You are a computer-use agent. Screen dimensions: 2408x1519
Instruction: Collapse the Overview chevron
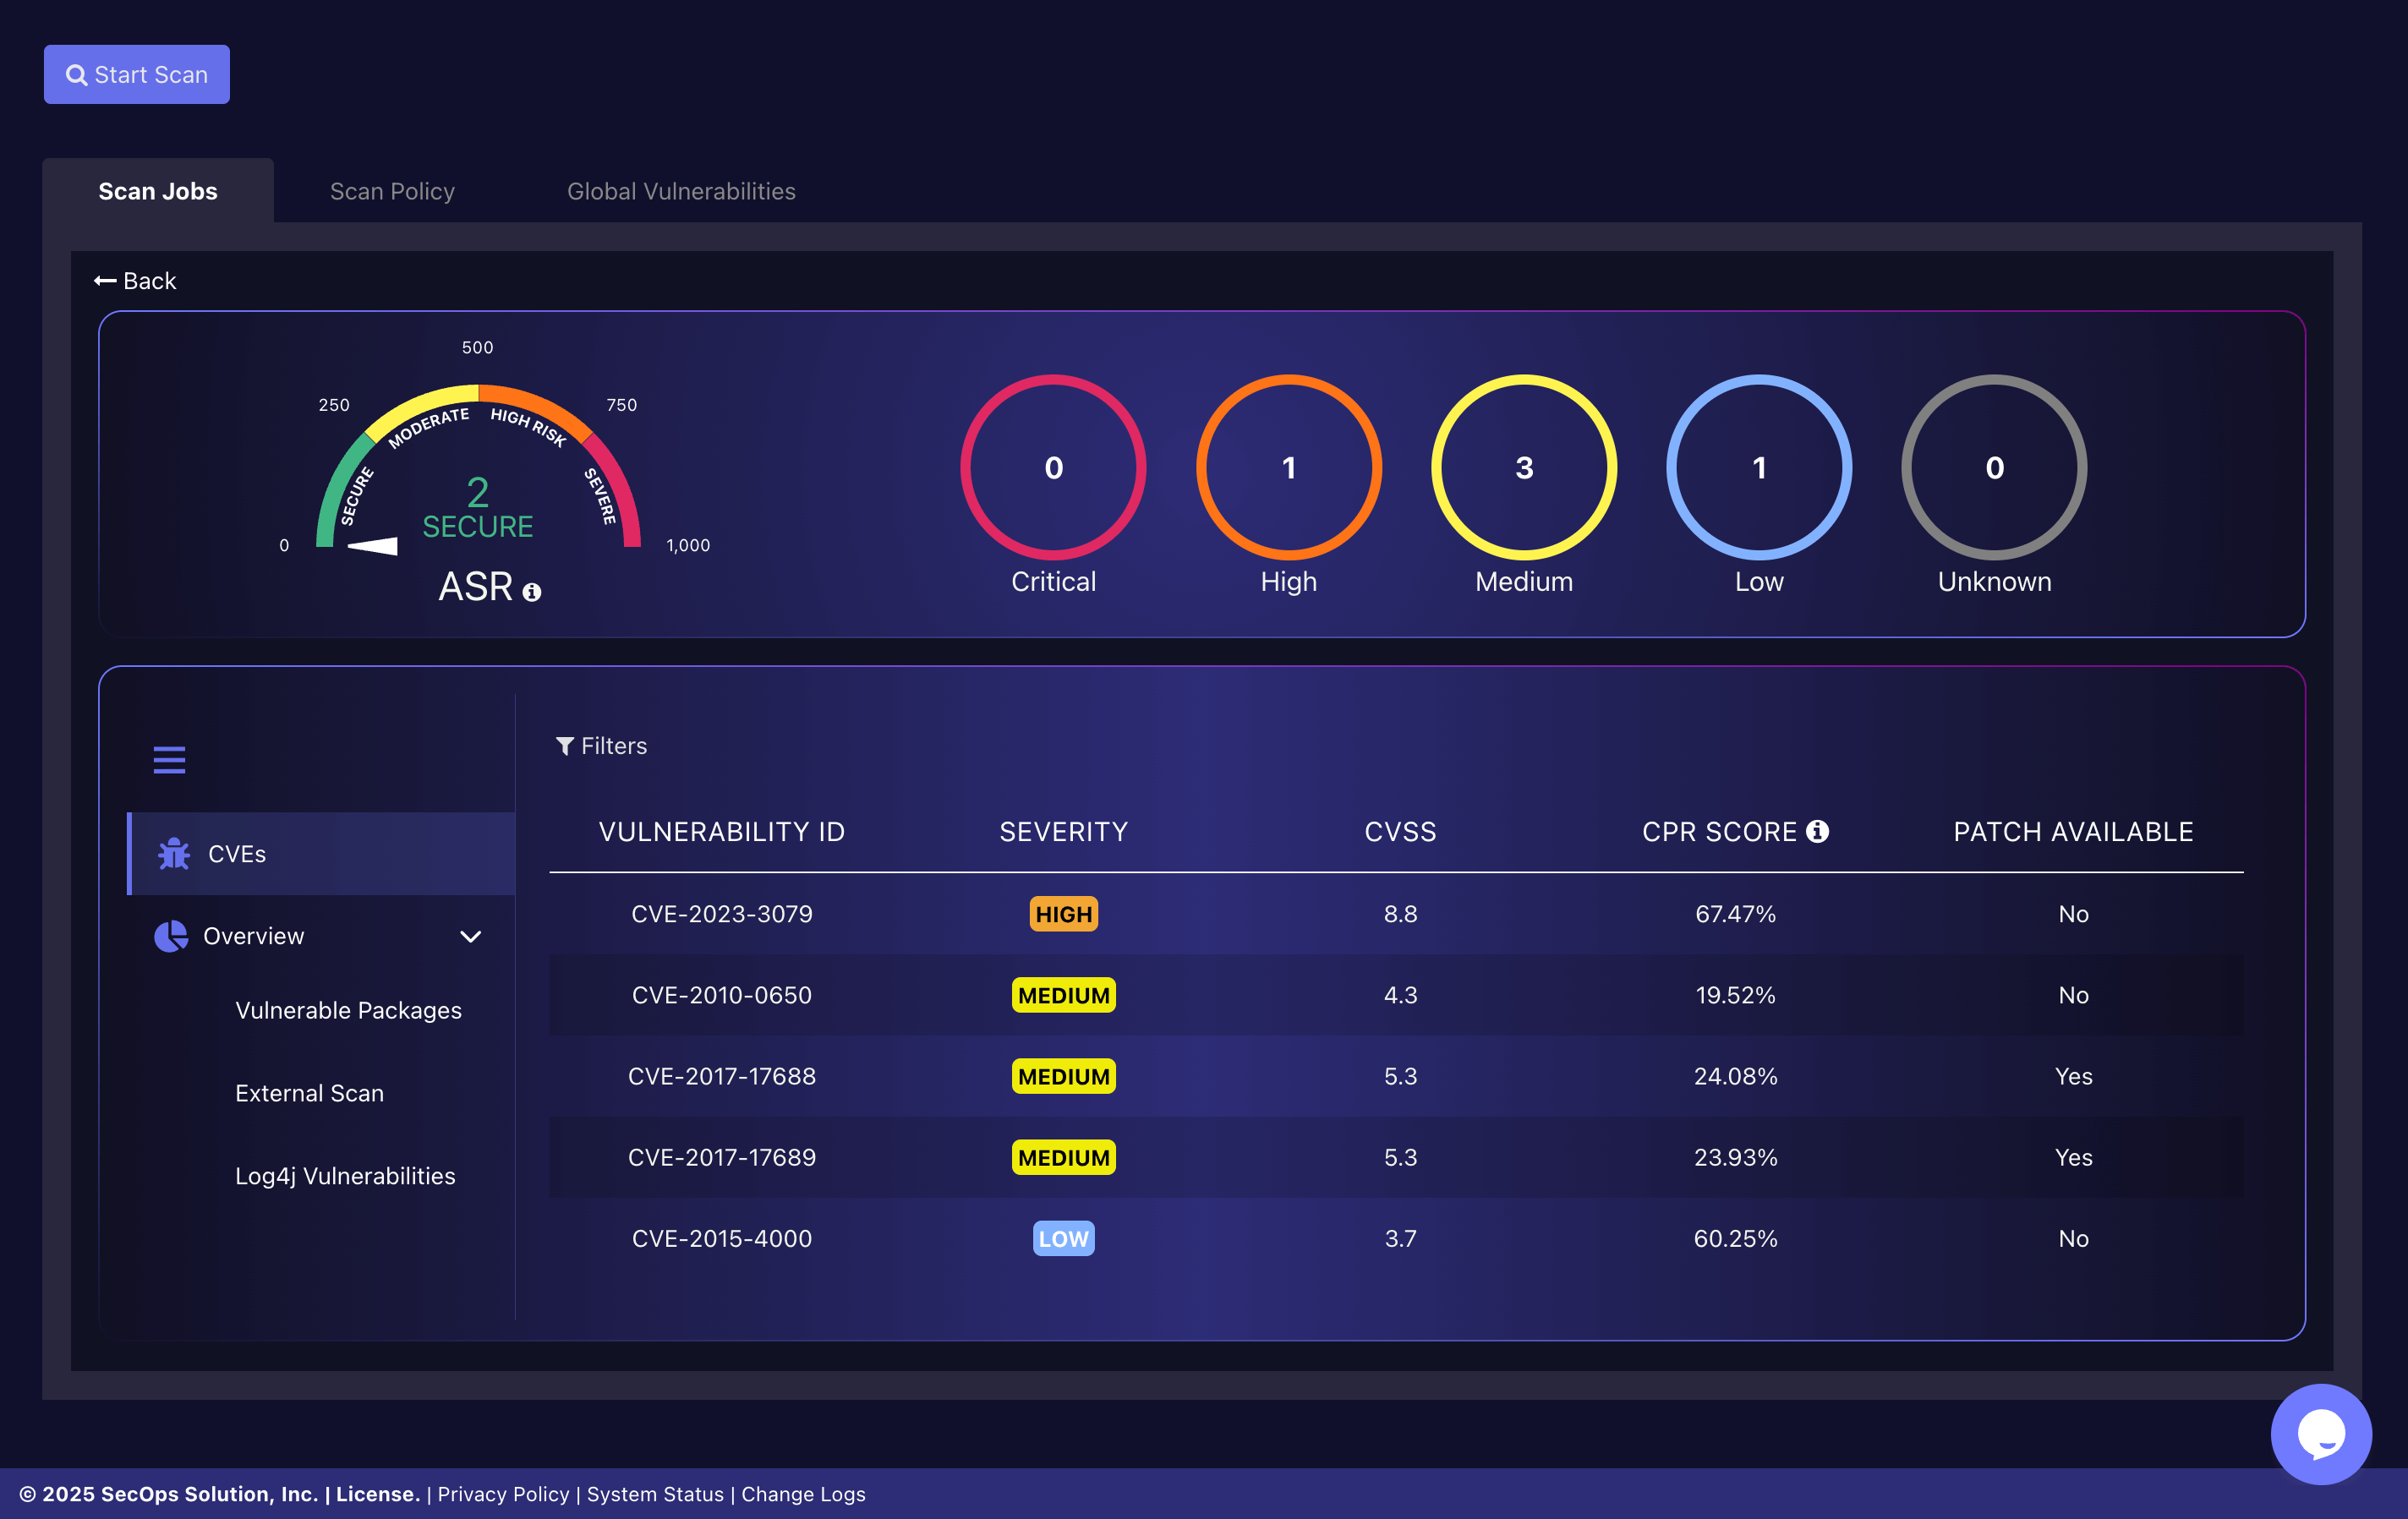(470, 936)
